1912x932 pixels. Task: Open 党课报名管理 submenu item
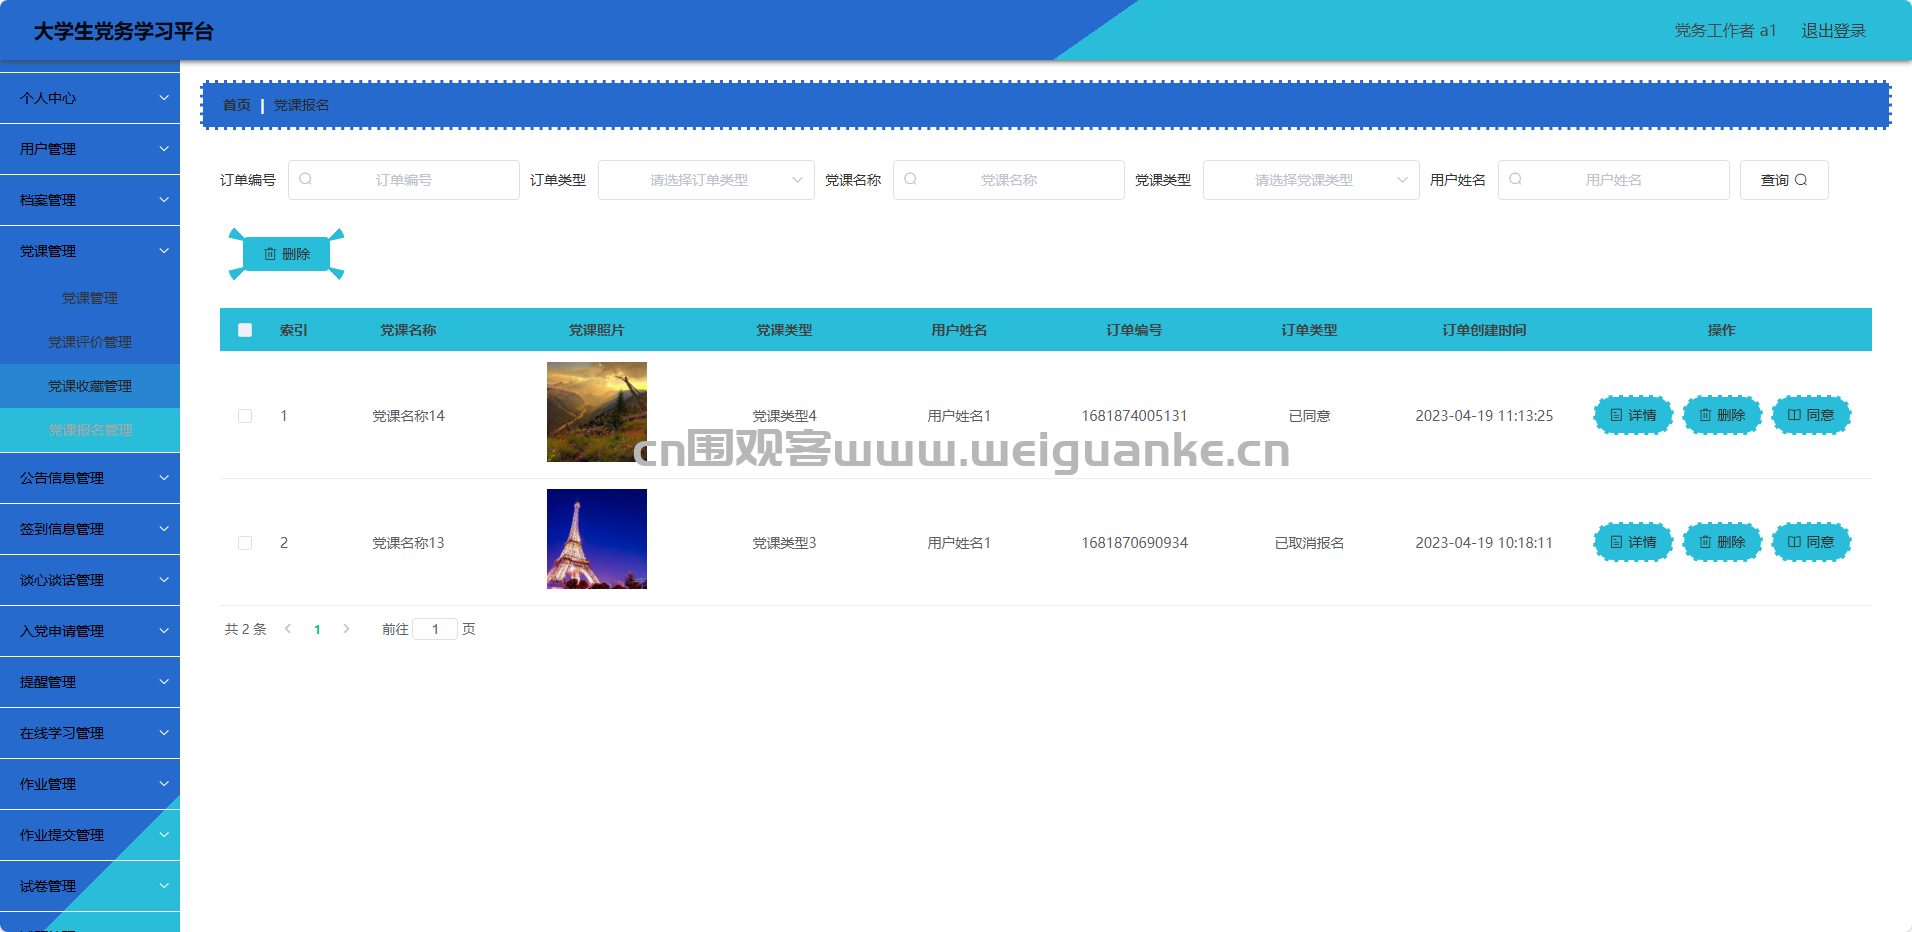90,430
